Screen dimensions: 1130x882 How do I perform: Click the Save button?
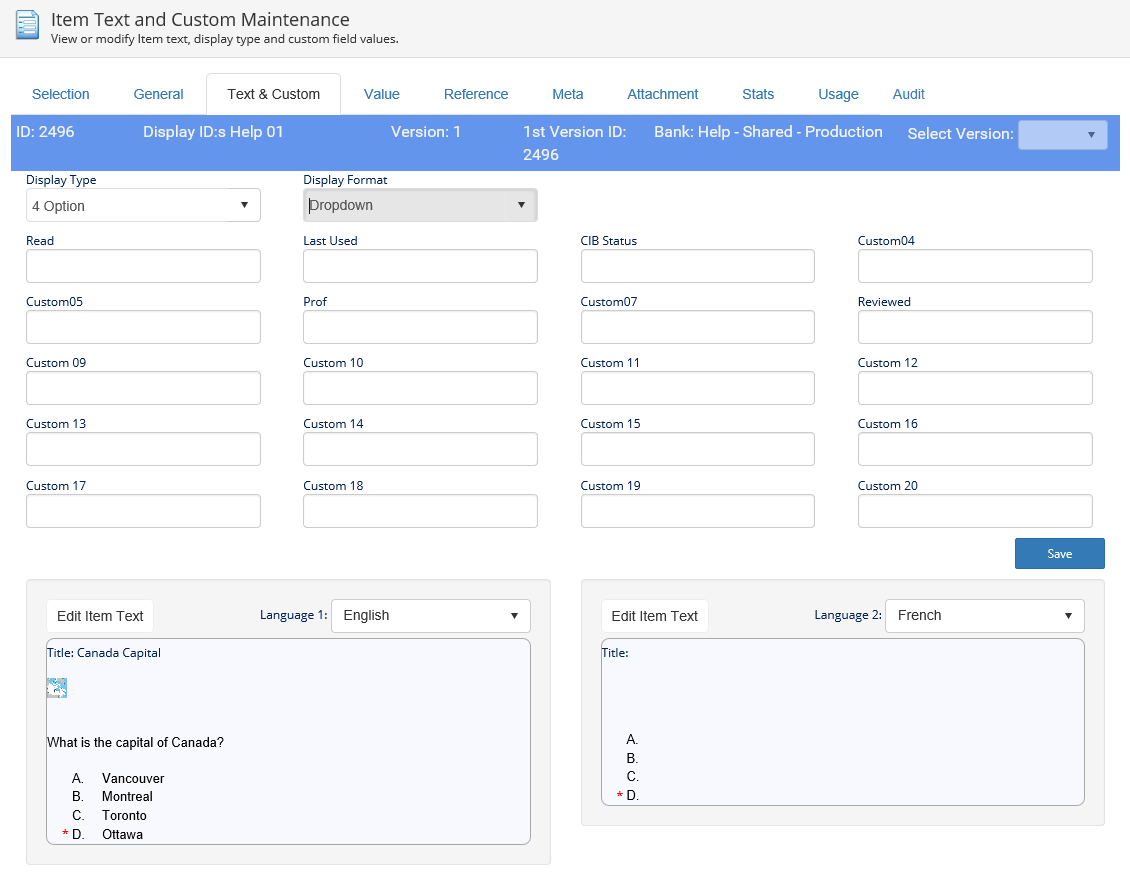click(1059, 554)
